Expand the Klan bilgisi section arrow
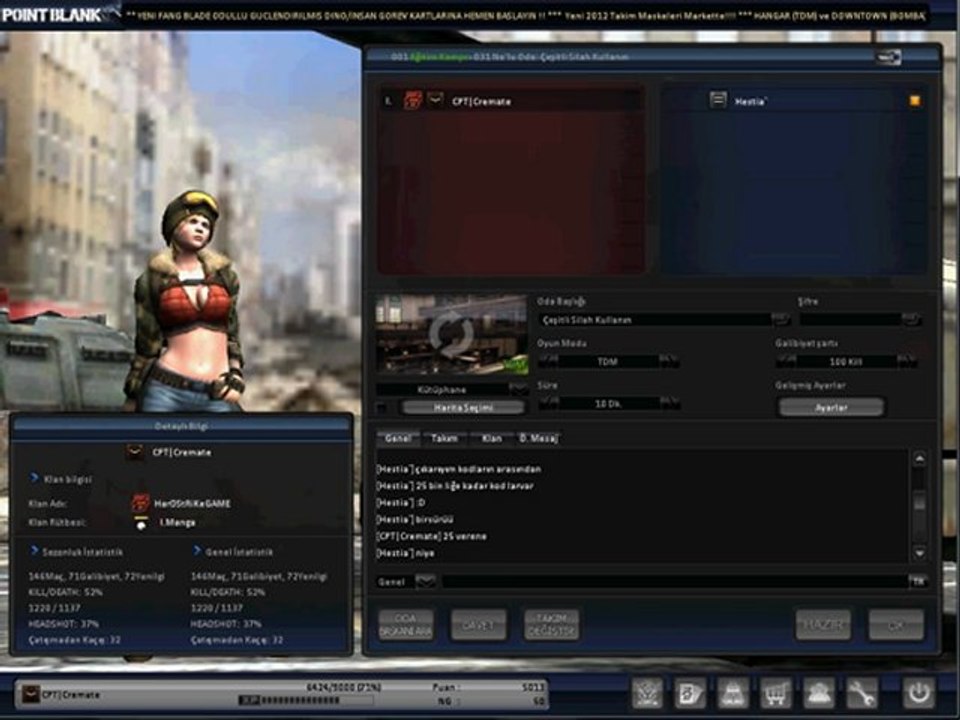The image size is (960, 720). tap(34, 478)
